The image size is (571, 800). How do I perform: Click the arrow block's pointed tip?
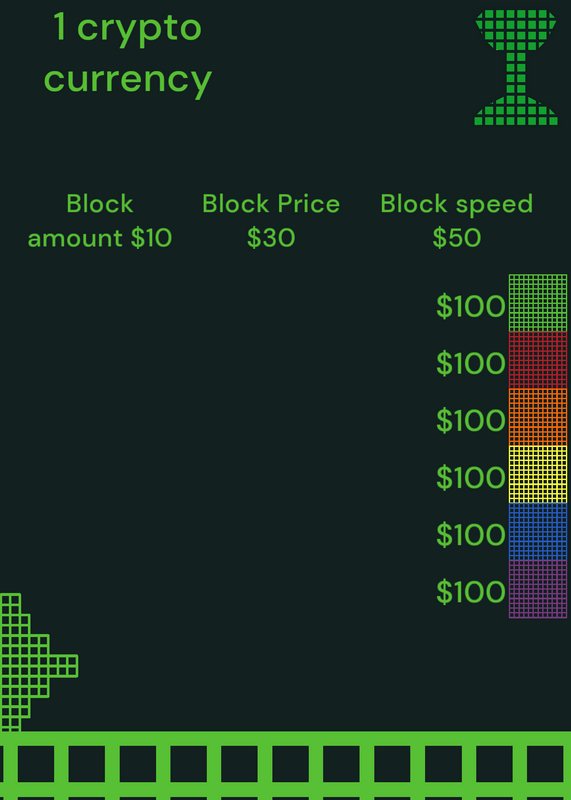pos(68,666)
